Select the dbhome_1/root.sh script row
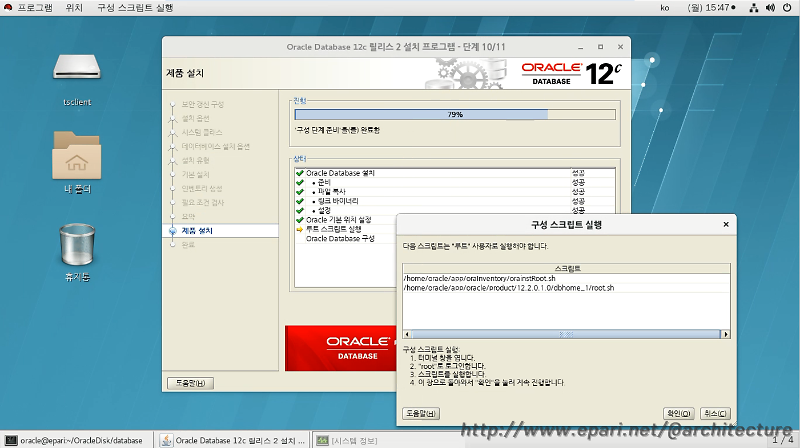 (x=566, y=288)
